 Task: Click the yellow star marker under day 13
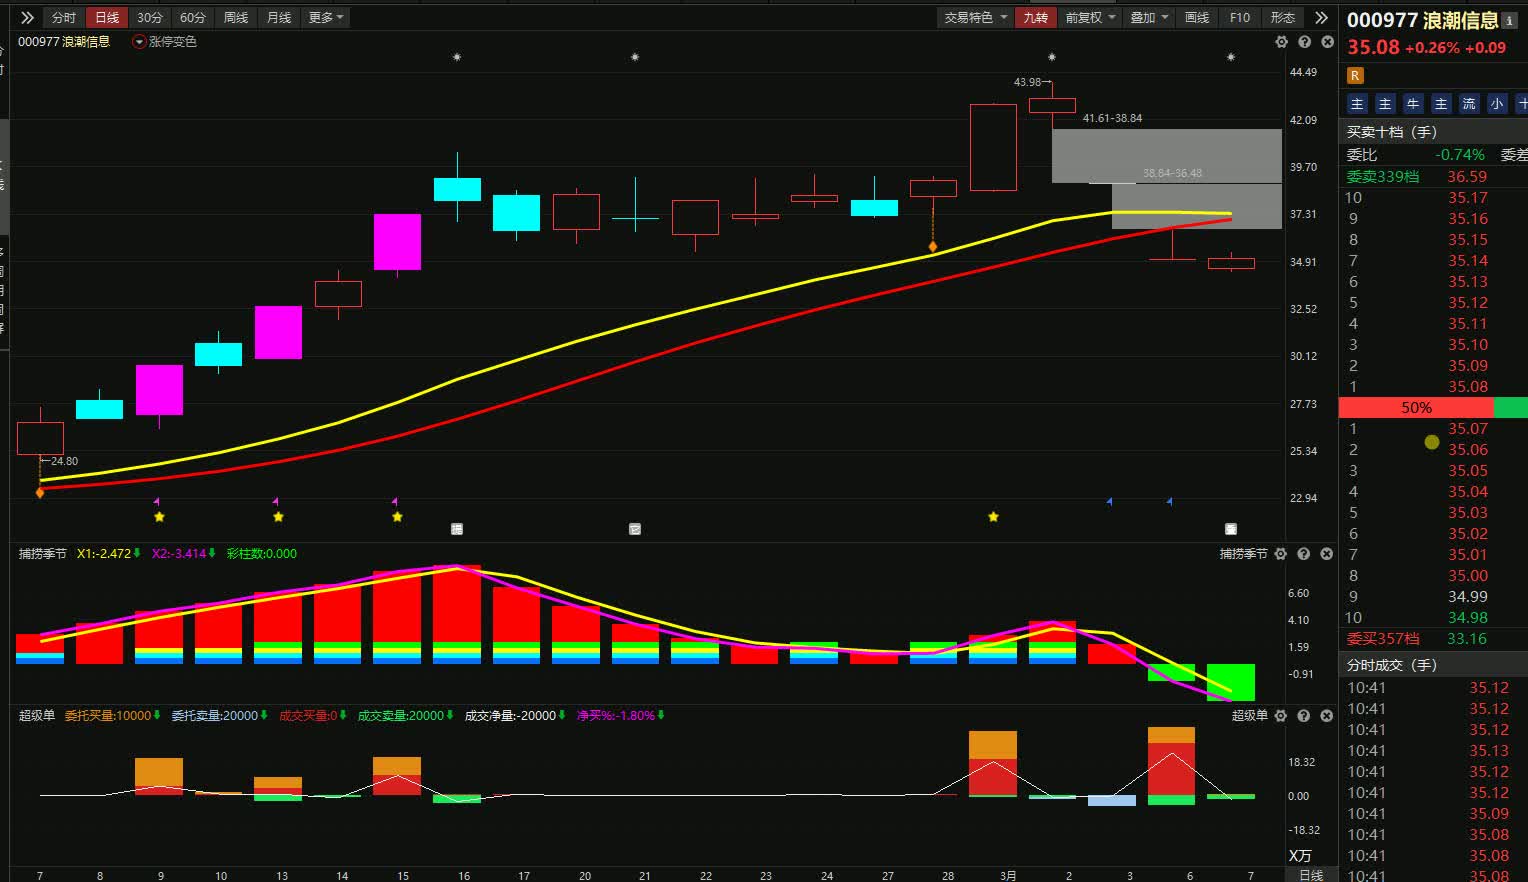coord(278,517)
